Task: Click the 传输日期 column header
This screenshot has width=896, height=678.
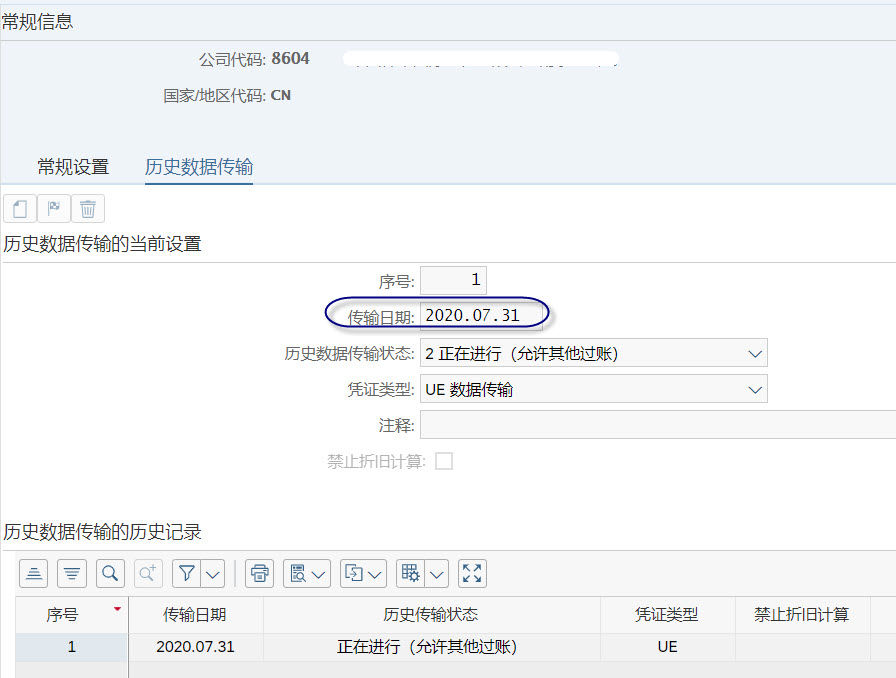Action: [x=195, y=615]
